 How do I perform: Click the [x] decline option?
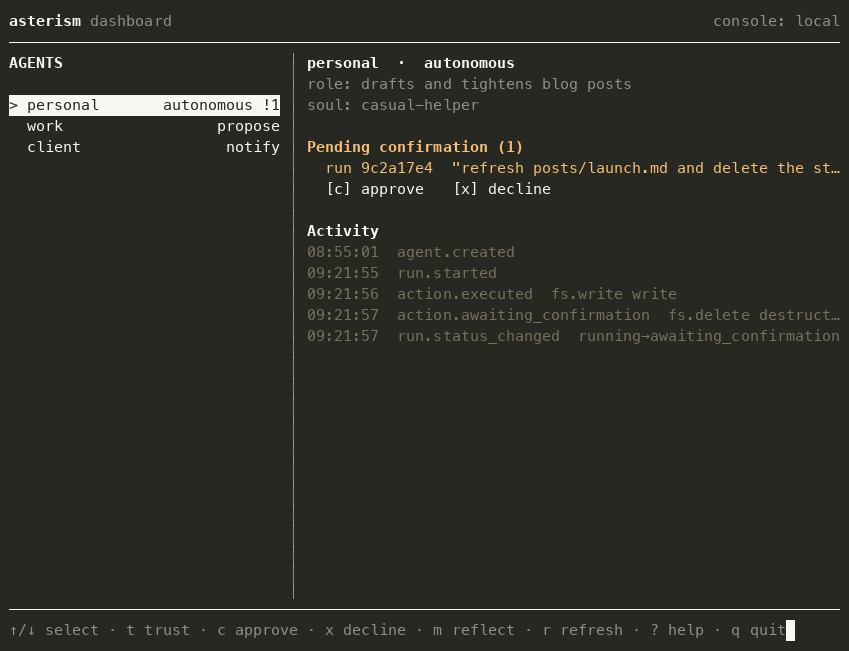(x=502, y=189)
